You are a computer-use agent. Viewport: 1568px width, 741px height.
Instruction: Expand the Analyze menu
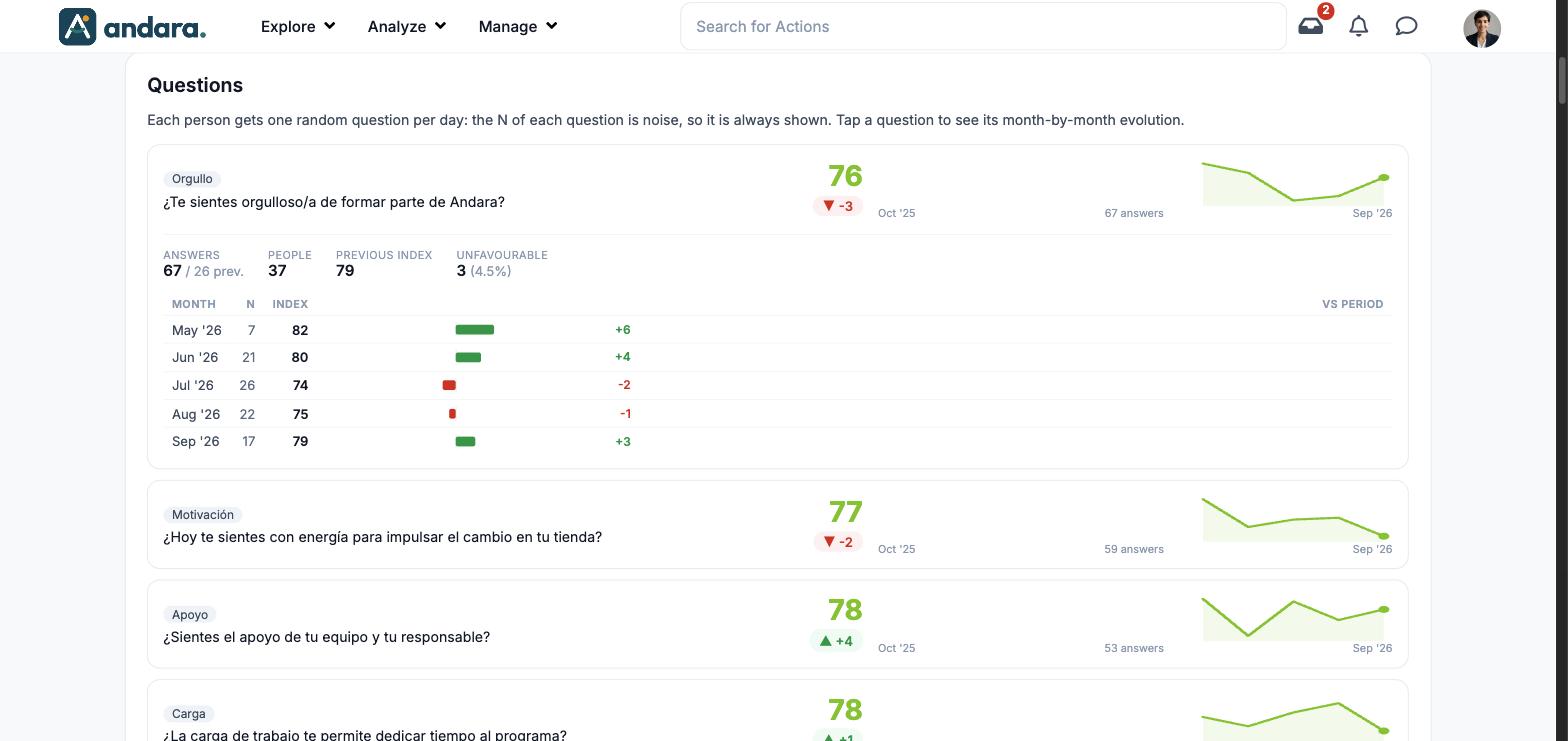(x=406, y=26)
